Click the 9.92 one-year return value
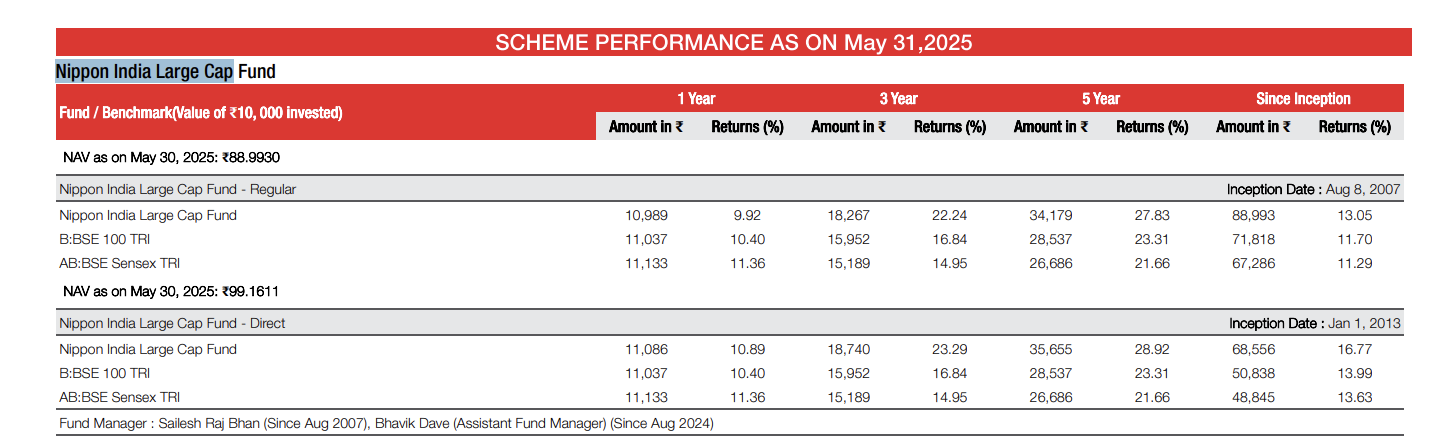Screen dimensions: 1432x438 coord(746,215)
